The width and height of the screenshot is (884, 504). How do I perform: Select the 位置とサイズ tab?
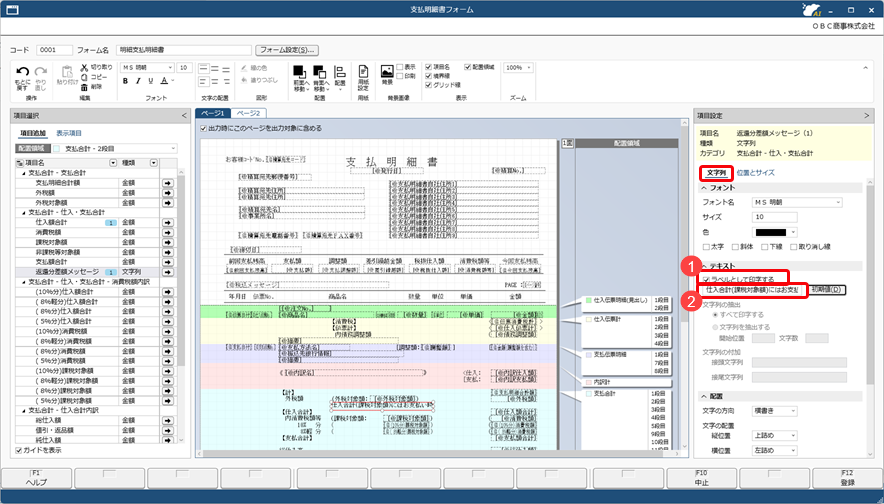click(x=755, y=173)
